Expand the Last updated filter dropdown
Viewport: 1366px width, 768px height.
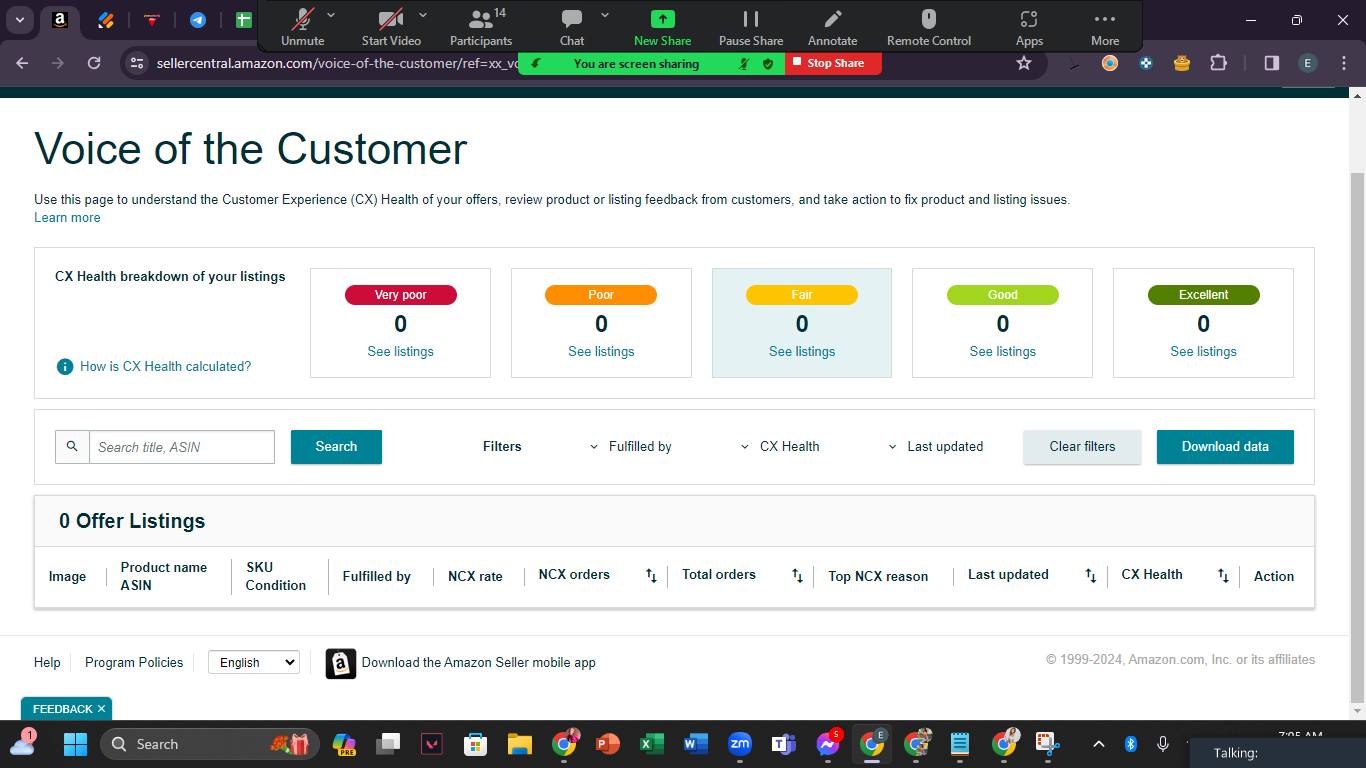click(x=936, y=447)
